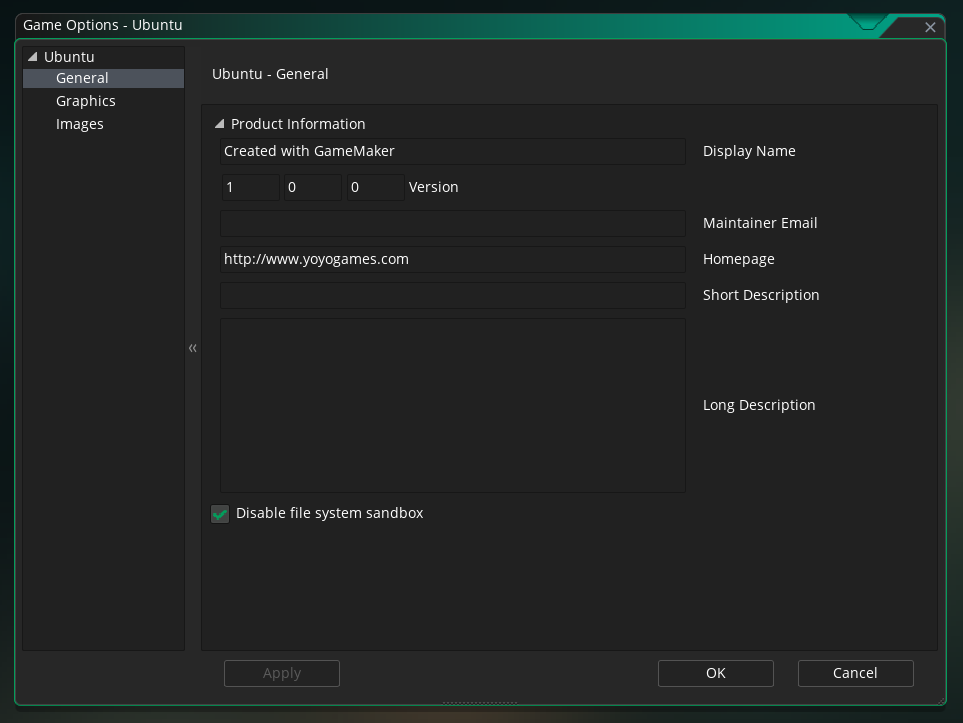963x723 pixels.
Task: Click the greyed-out Apply button
Action: click(282, 673)
